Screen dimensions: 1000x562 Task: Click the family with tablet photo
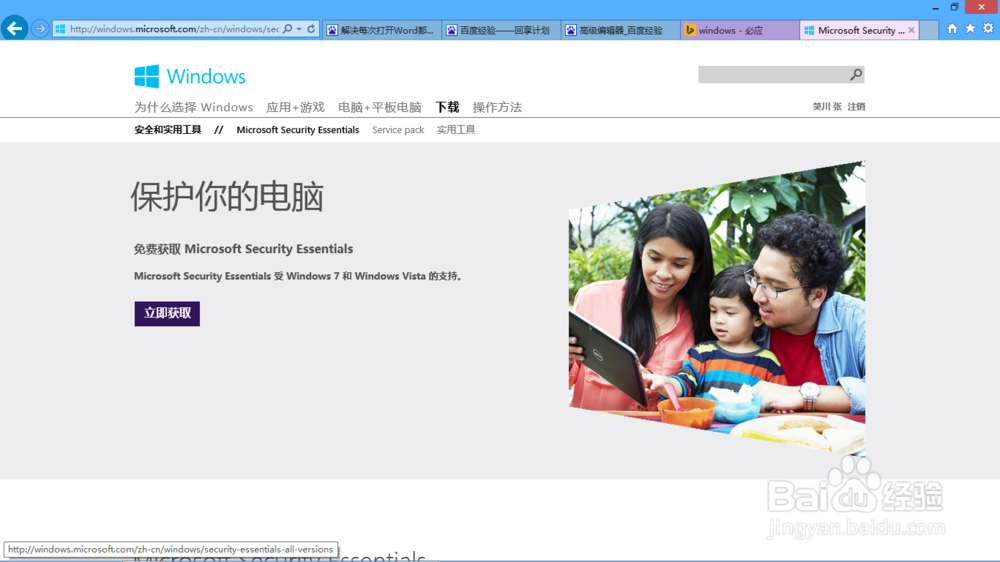click(717, 307)
